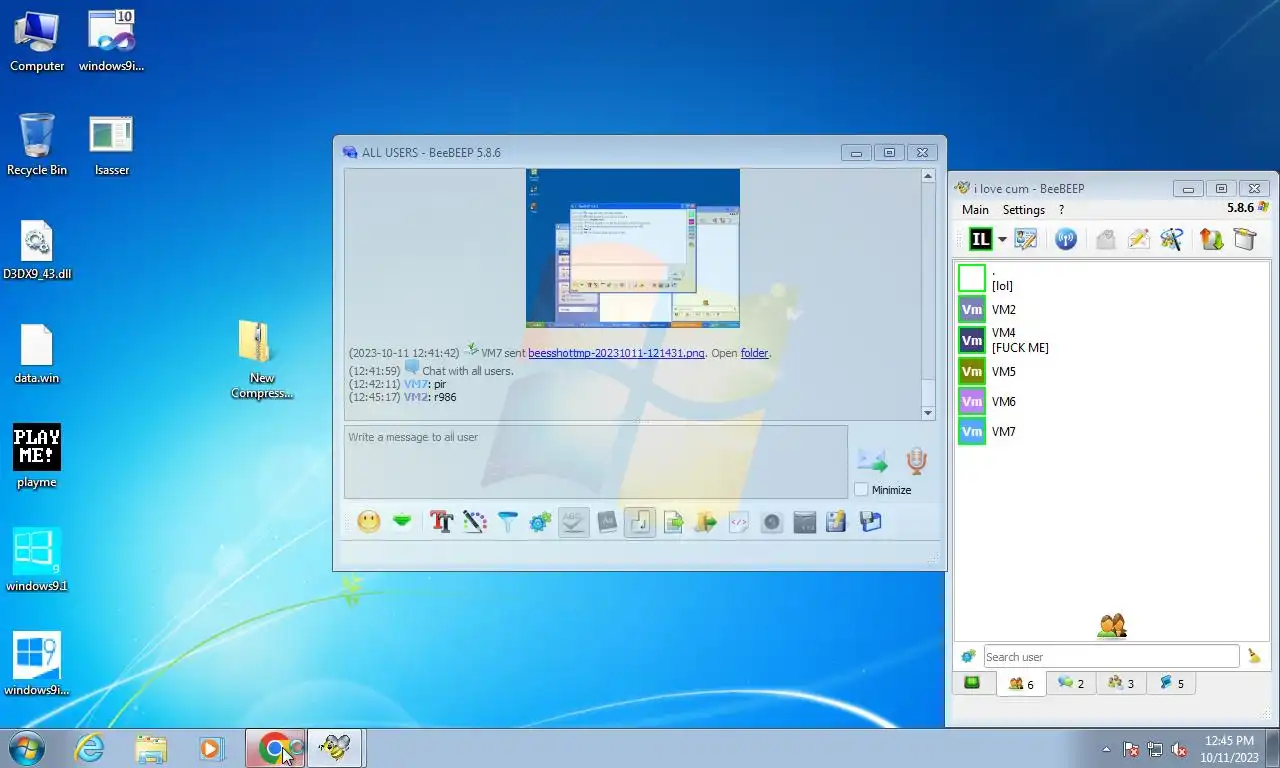Open the Windows Start menu
The width and height of the screenshot is (1280, 768).
click(25, 748)
